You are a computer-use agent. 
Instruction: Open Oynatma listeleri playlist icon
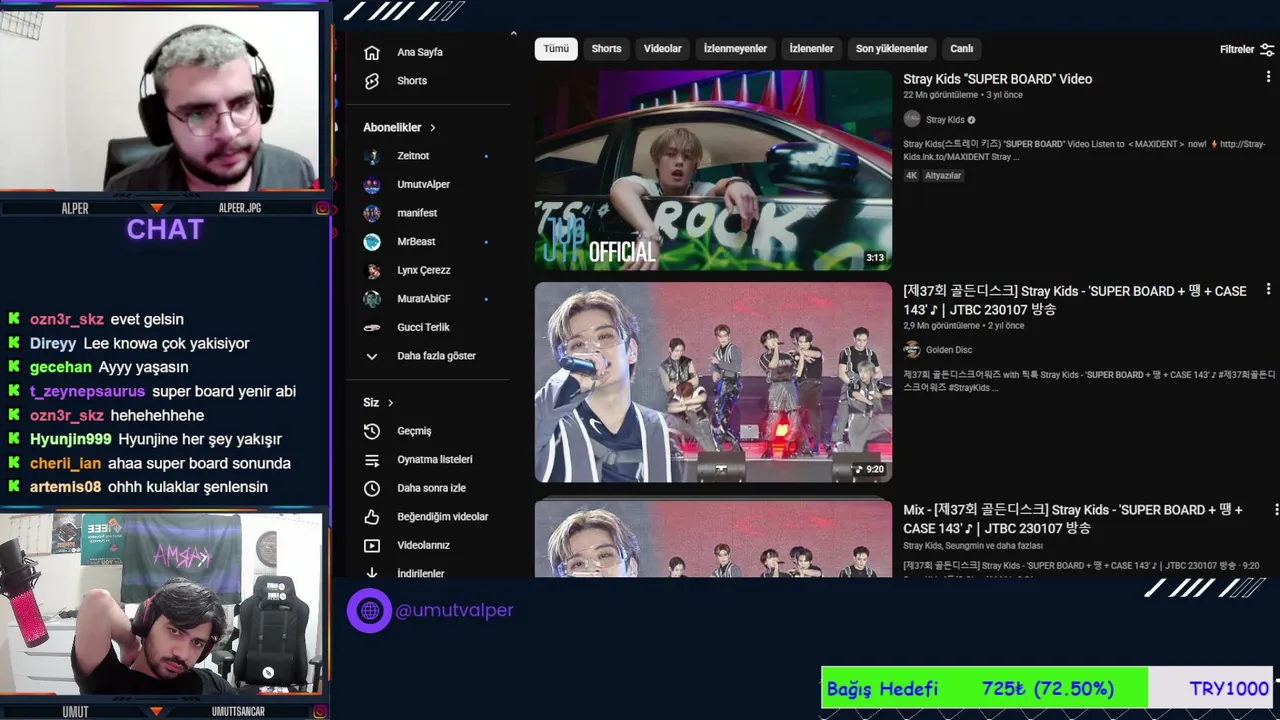372,460
